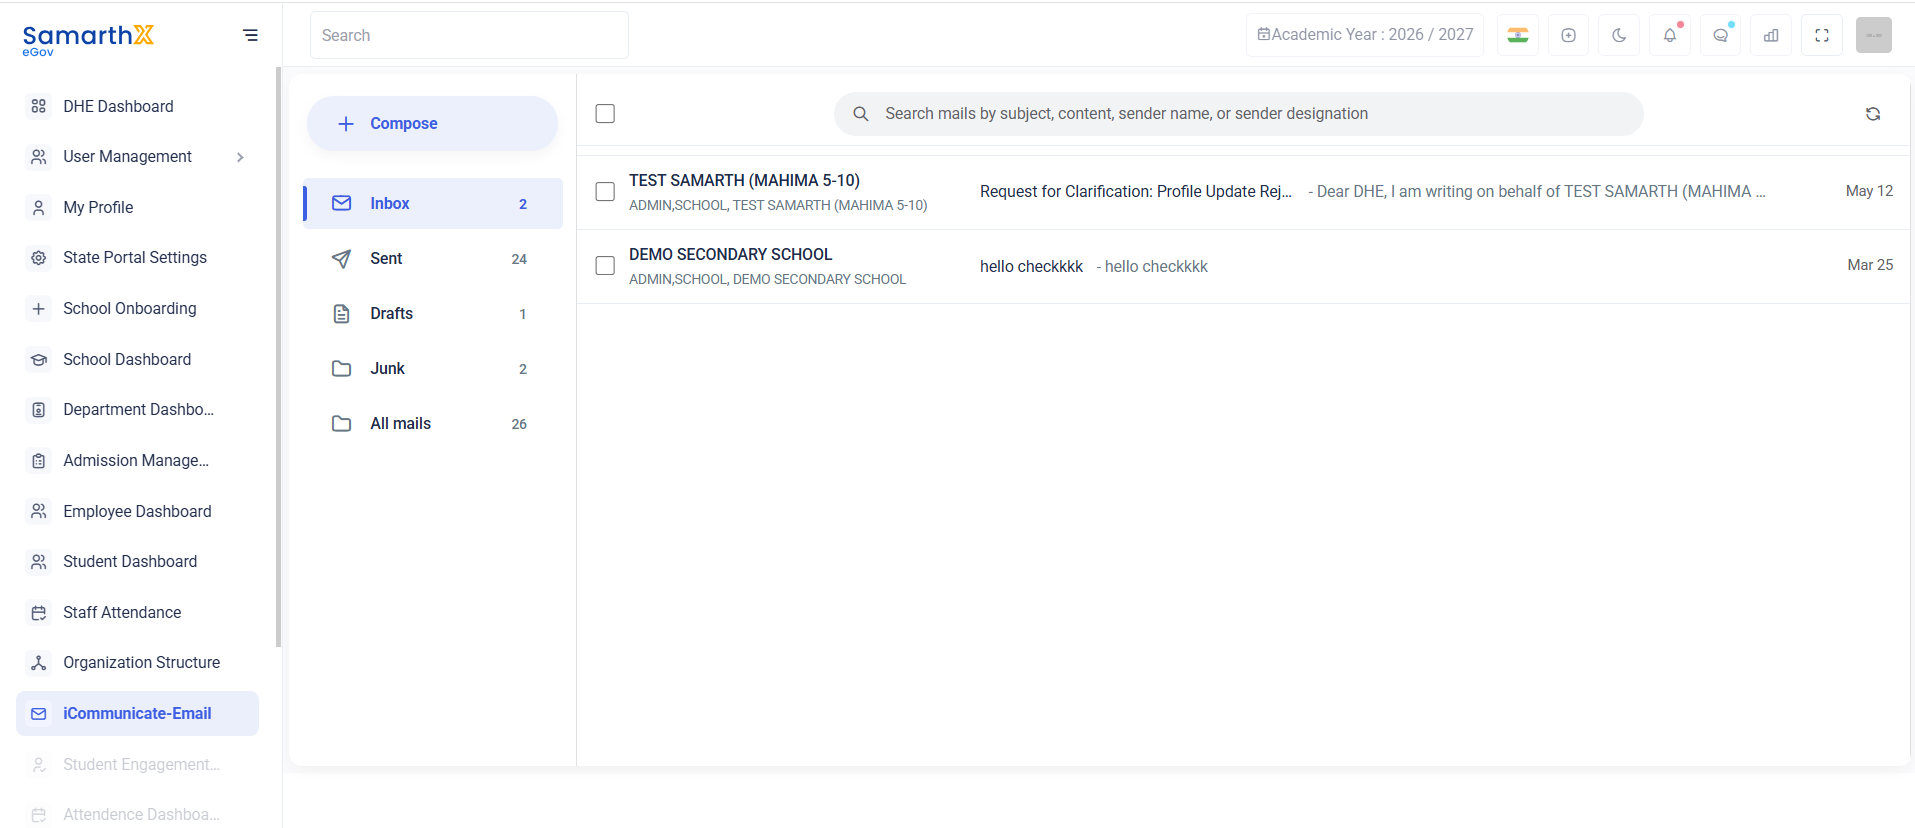Open the Junk folder
Image resolution: width=1915 pixels, height=828 pixels.
click(x=433, y=368)
